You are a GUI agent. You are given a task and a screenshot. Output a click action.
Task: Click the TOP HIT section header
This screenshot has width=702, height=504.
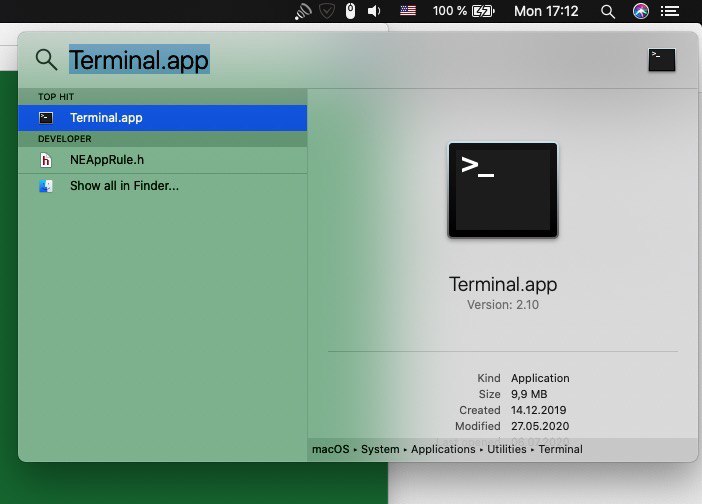click(56, 97)
